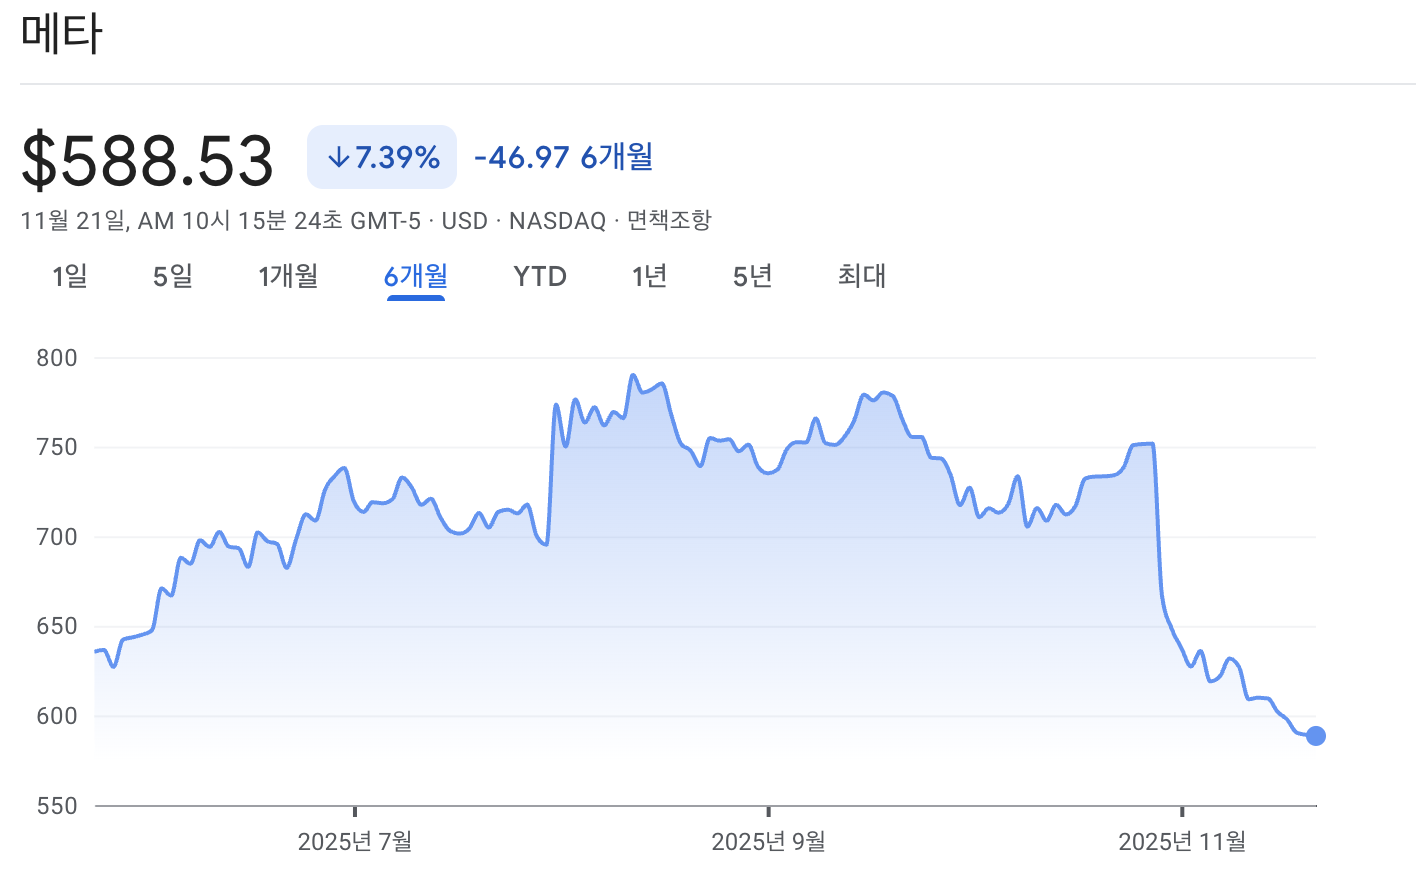Screen dimensions: 1416x894
Task: Click the 2025년 7월 axis label
Action: (x=355, y=842)
